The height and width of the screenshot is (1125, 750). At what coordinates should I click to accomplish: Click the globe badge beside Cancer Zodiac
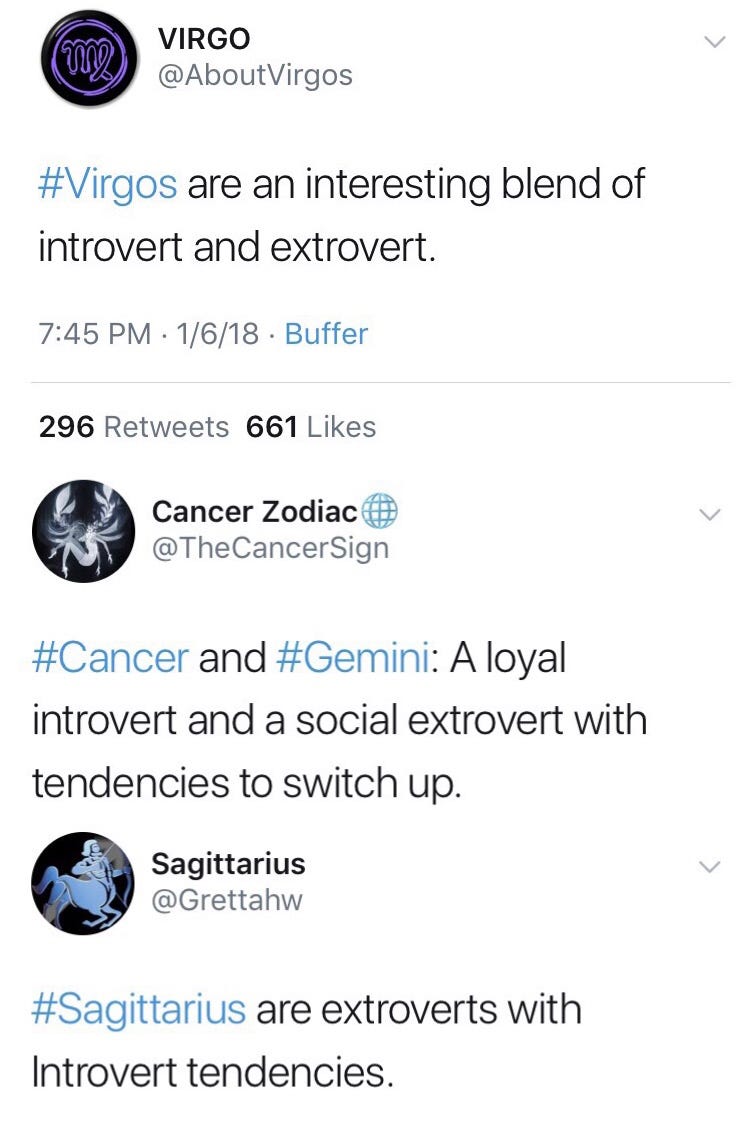[380, 513]
